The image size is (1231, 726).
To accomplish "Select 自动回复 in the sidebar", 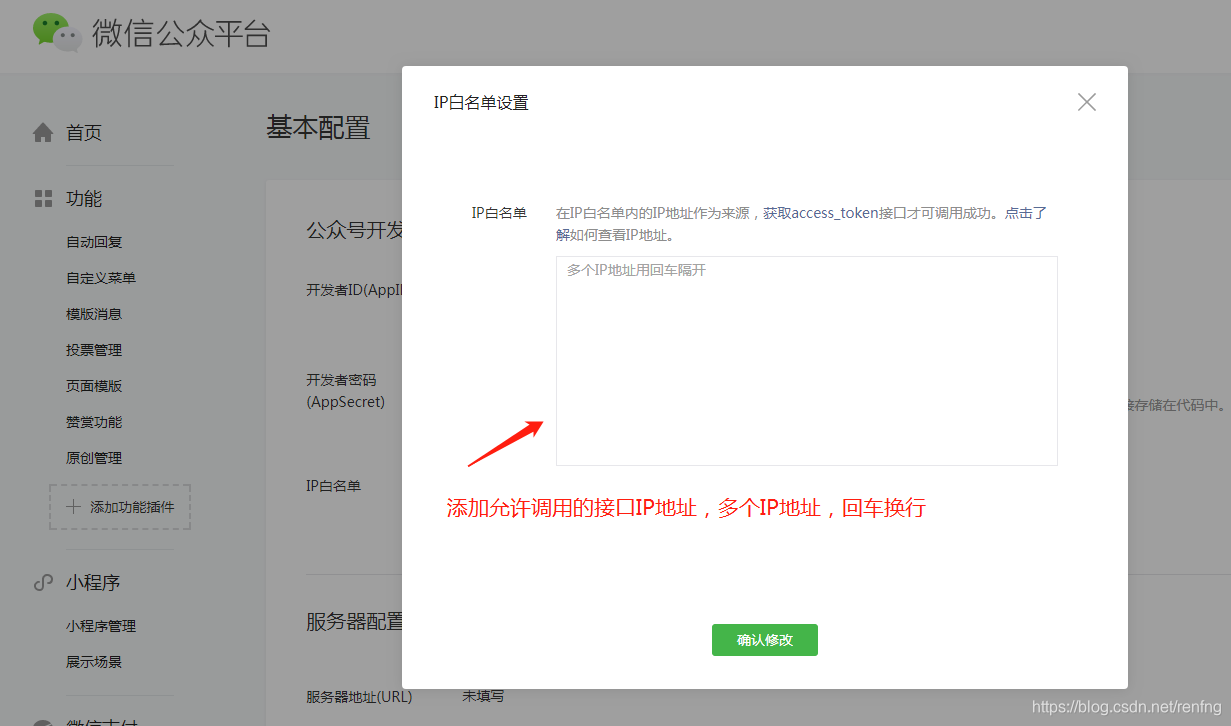I will pyautogui.click(x=94, y=242).
